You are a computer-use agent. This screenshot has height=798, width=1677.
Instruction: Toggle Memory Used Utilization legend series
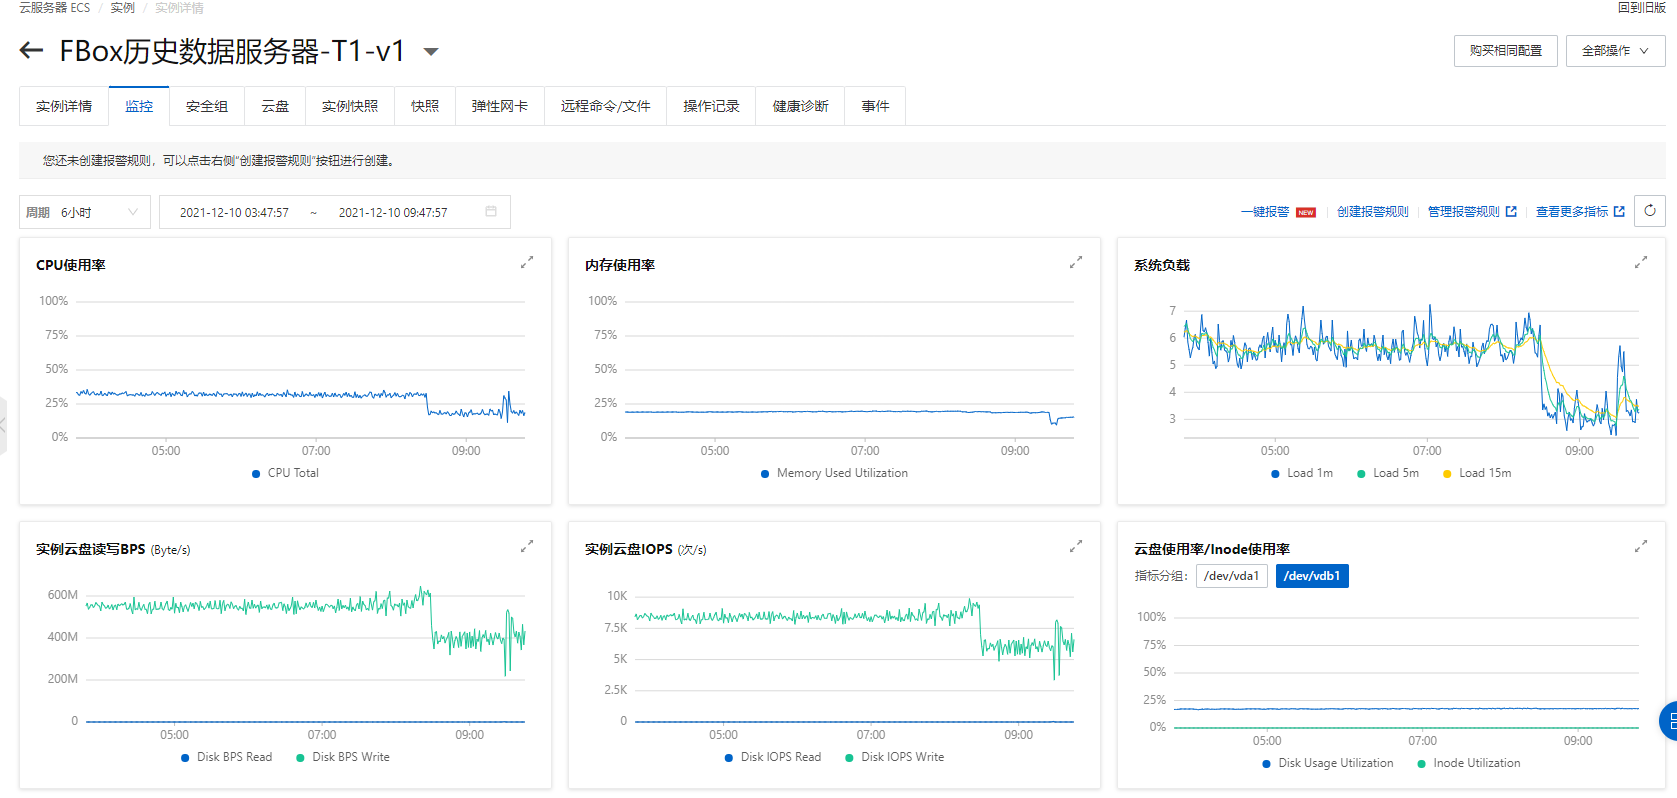[834, 473]
